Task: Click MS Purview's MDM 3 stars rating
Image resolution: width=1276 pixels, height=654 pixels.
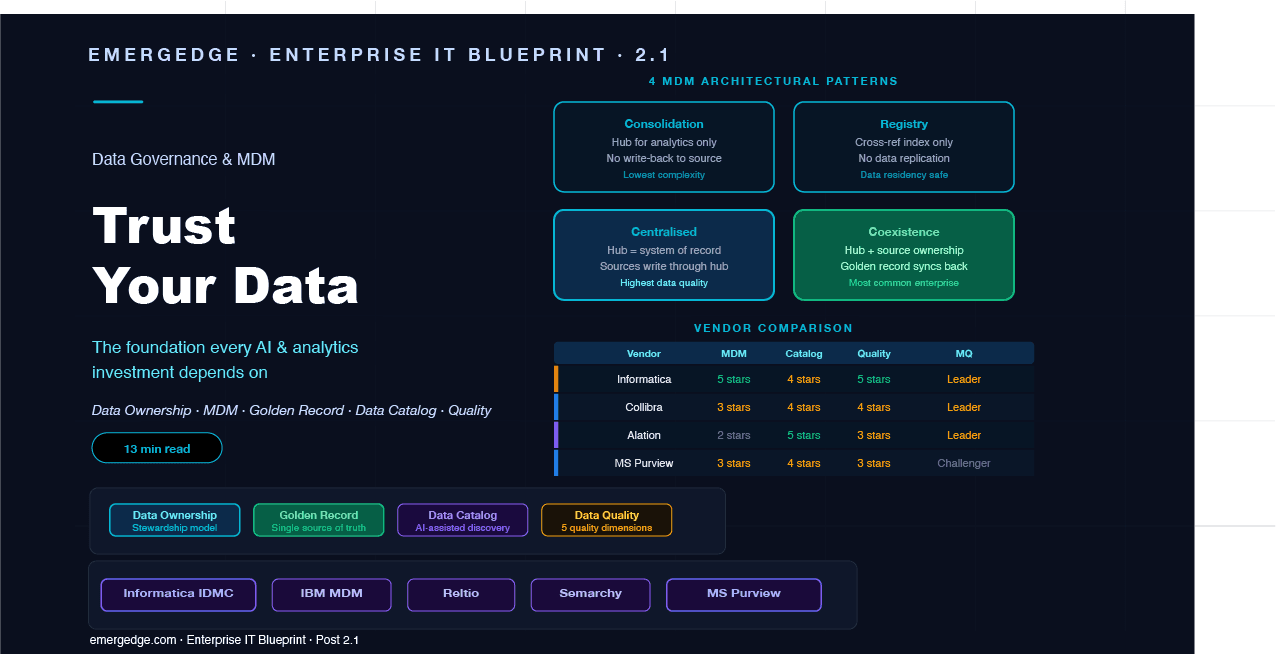Action: click(734, 464)
